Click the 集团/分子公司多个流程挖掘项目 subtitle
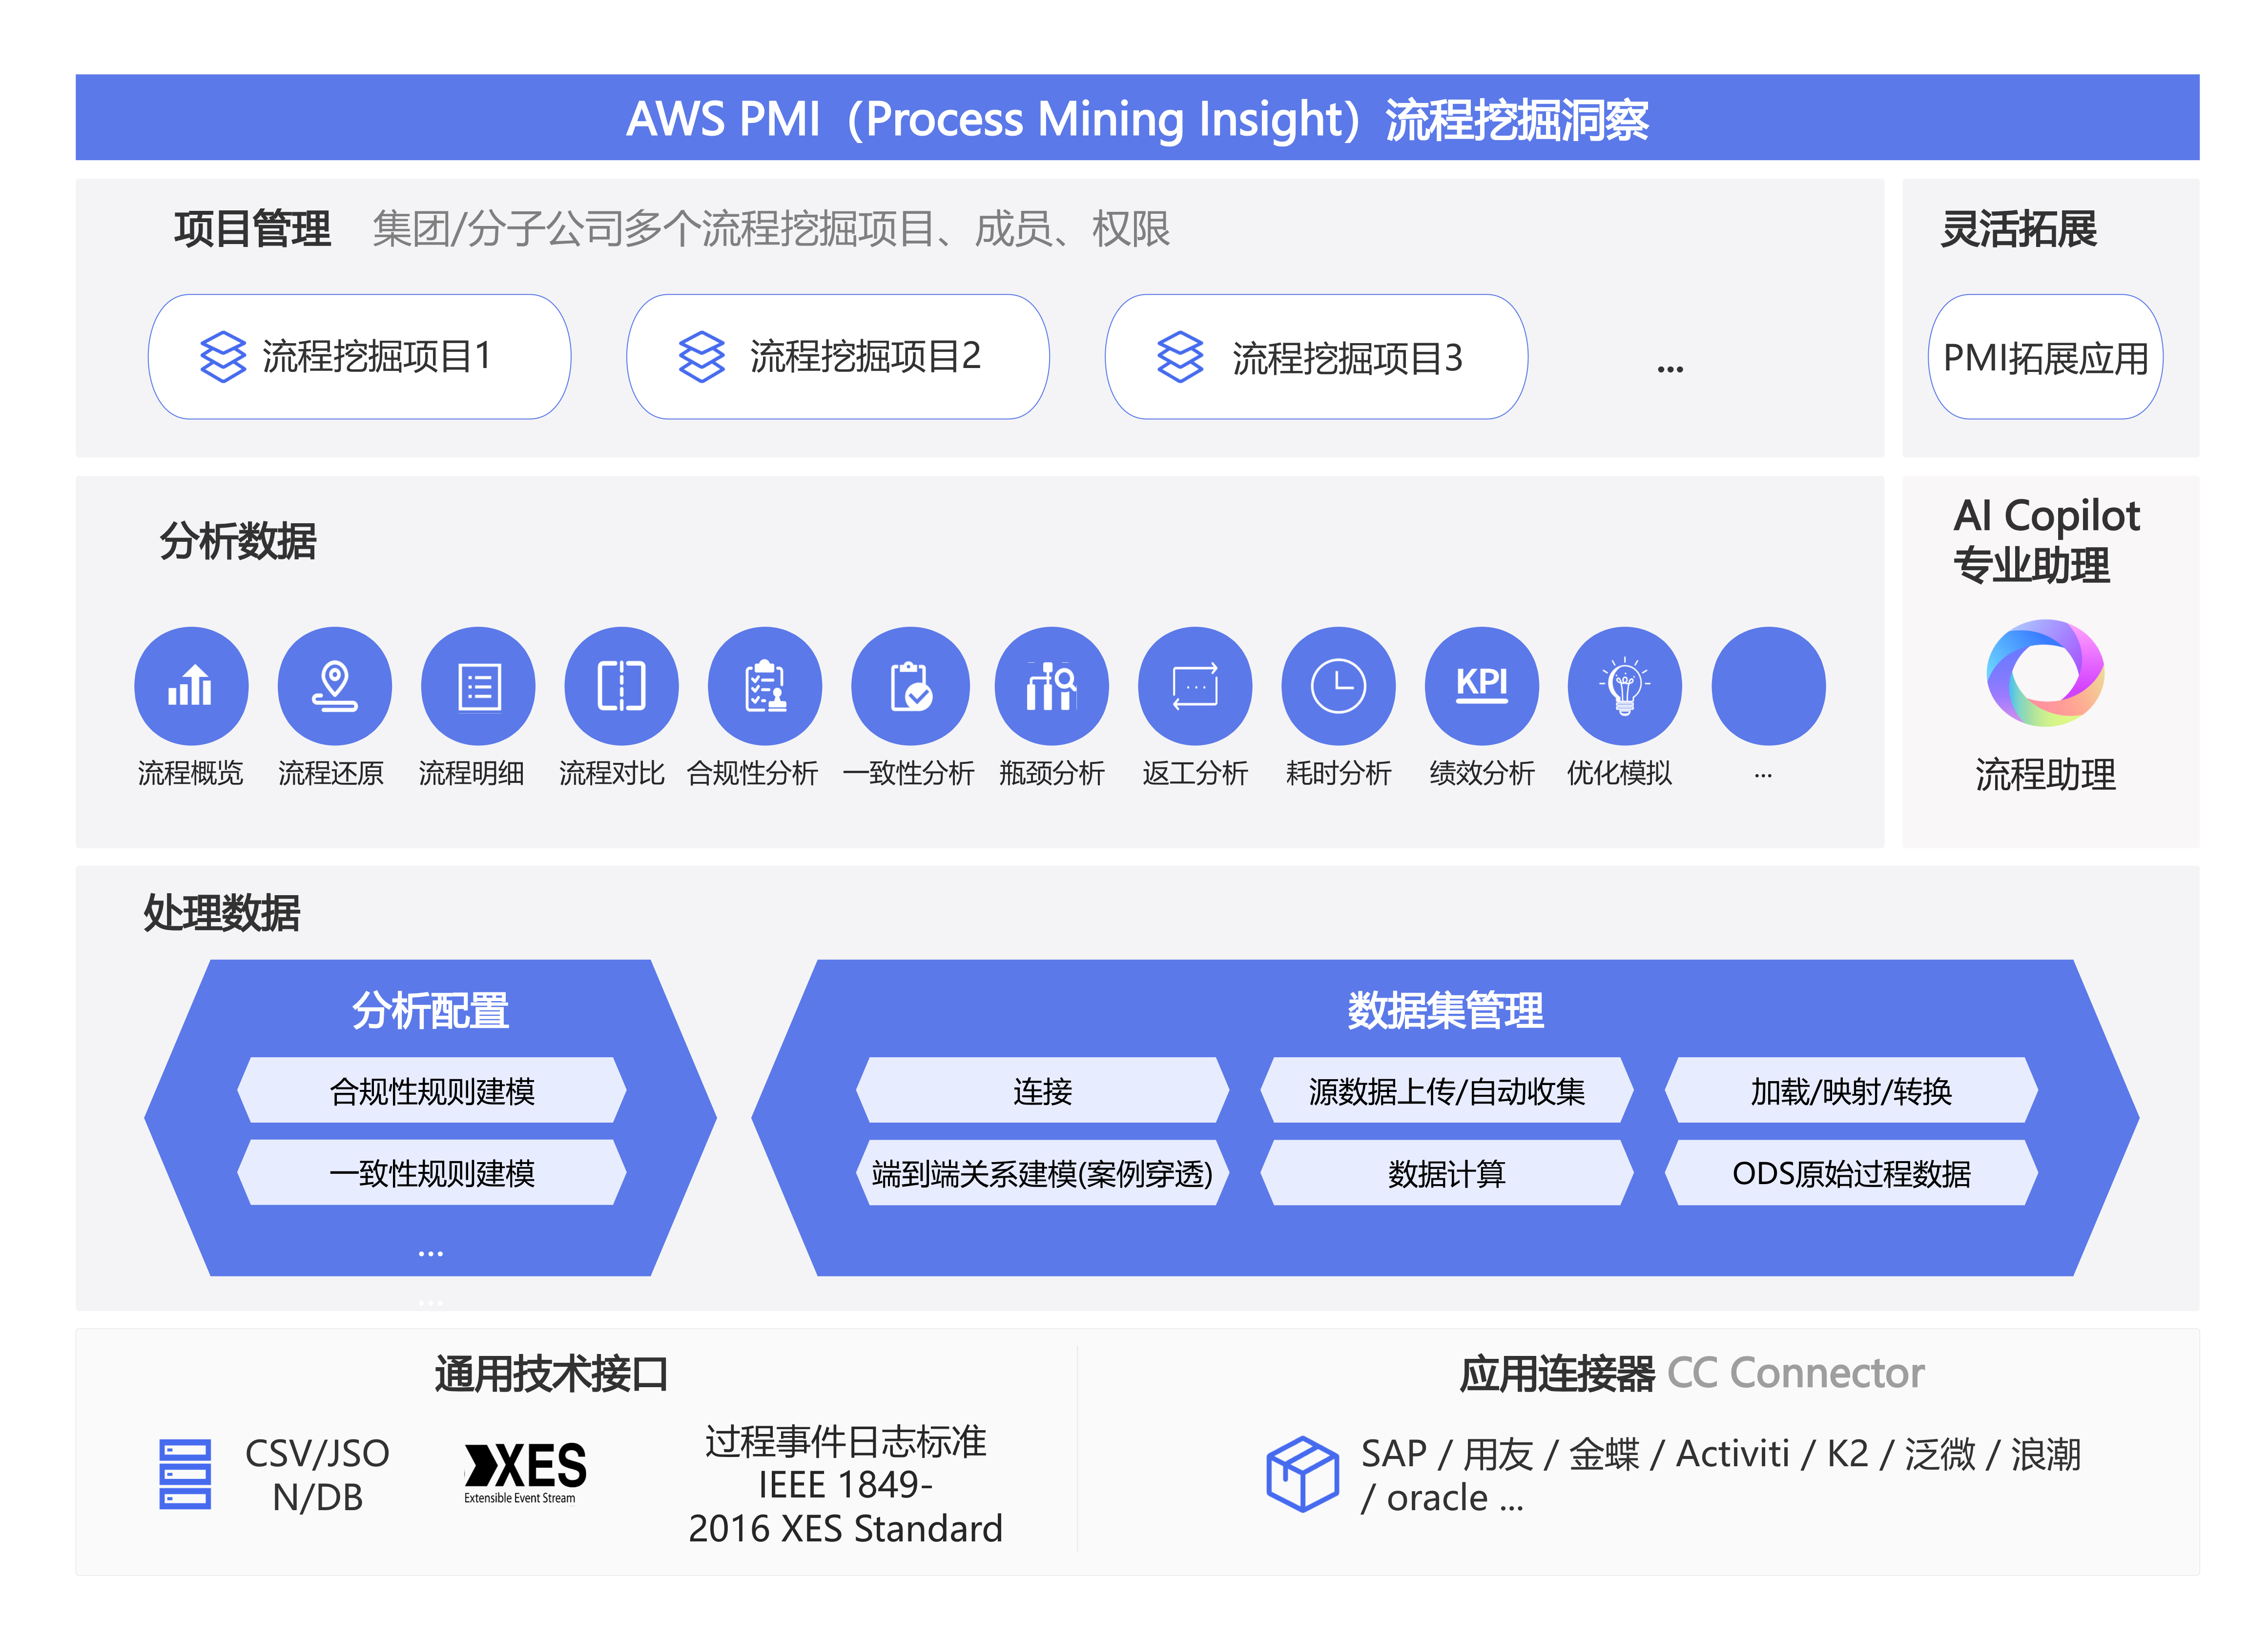 click(771, 229)
